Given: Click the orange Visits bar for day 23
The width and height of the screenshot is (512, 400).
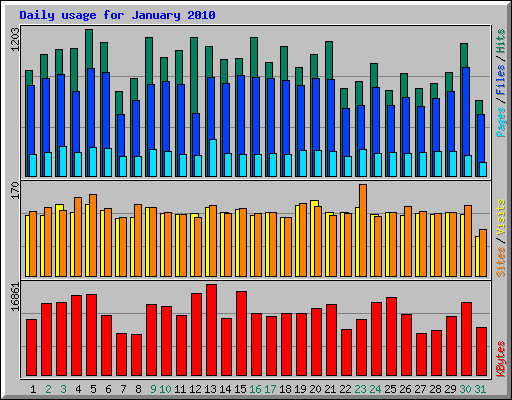Looking at the screenshot, I should click(363, 230).
